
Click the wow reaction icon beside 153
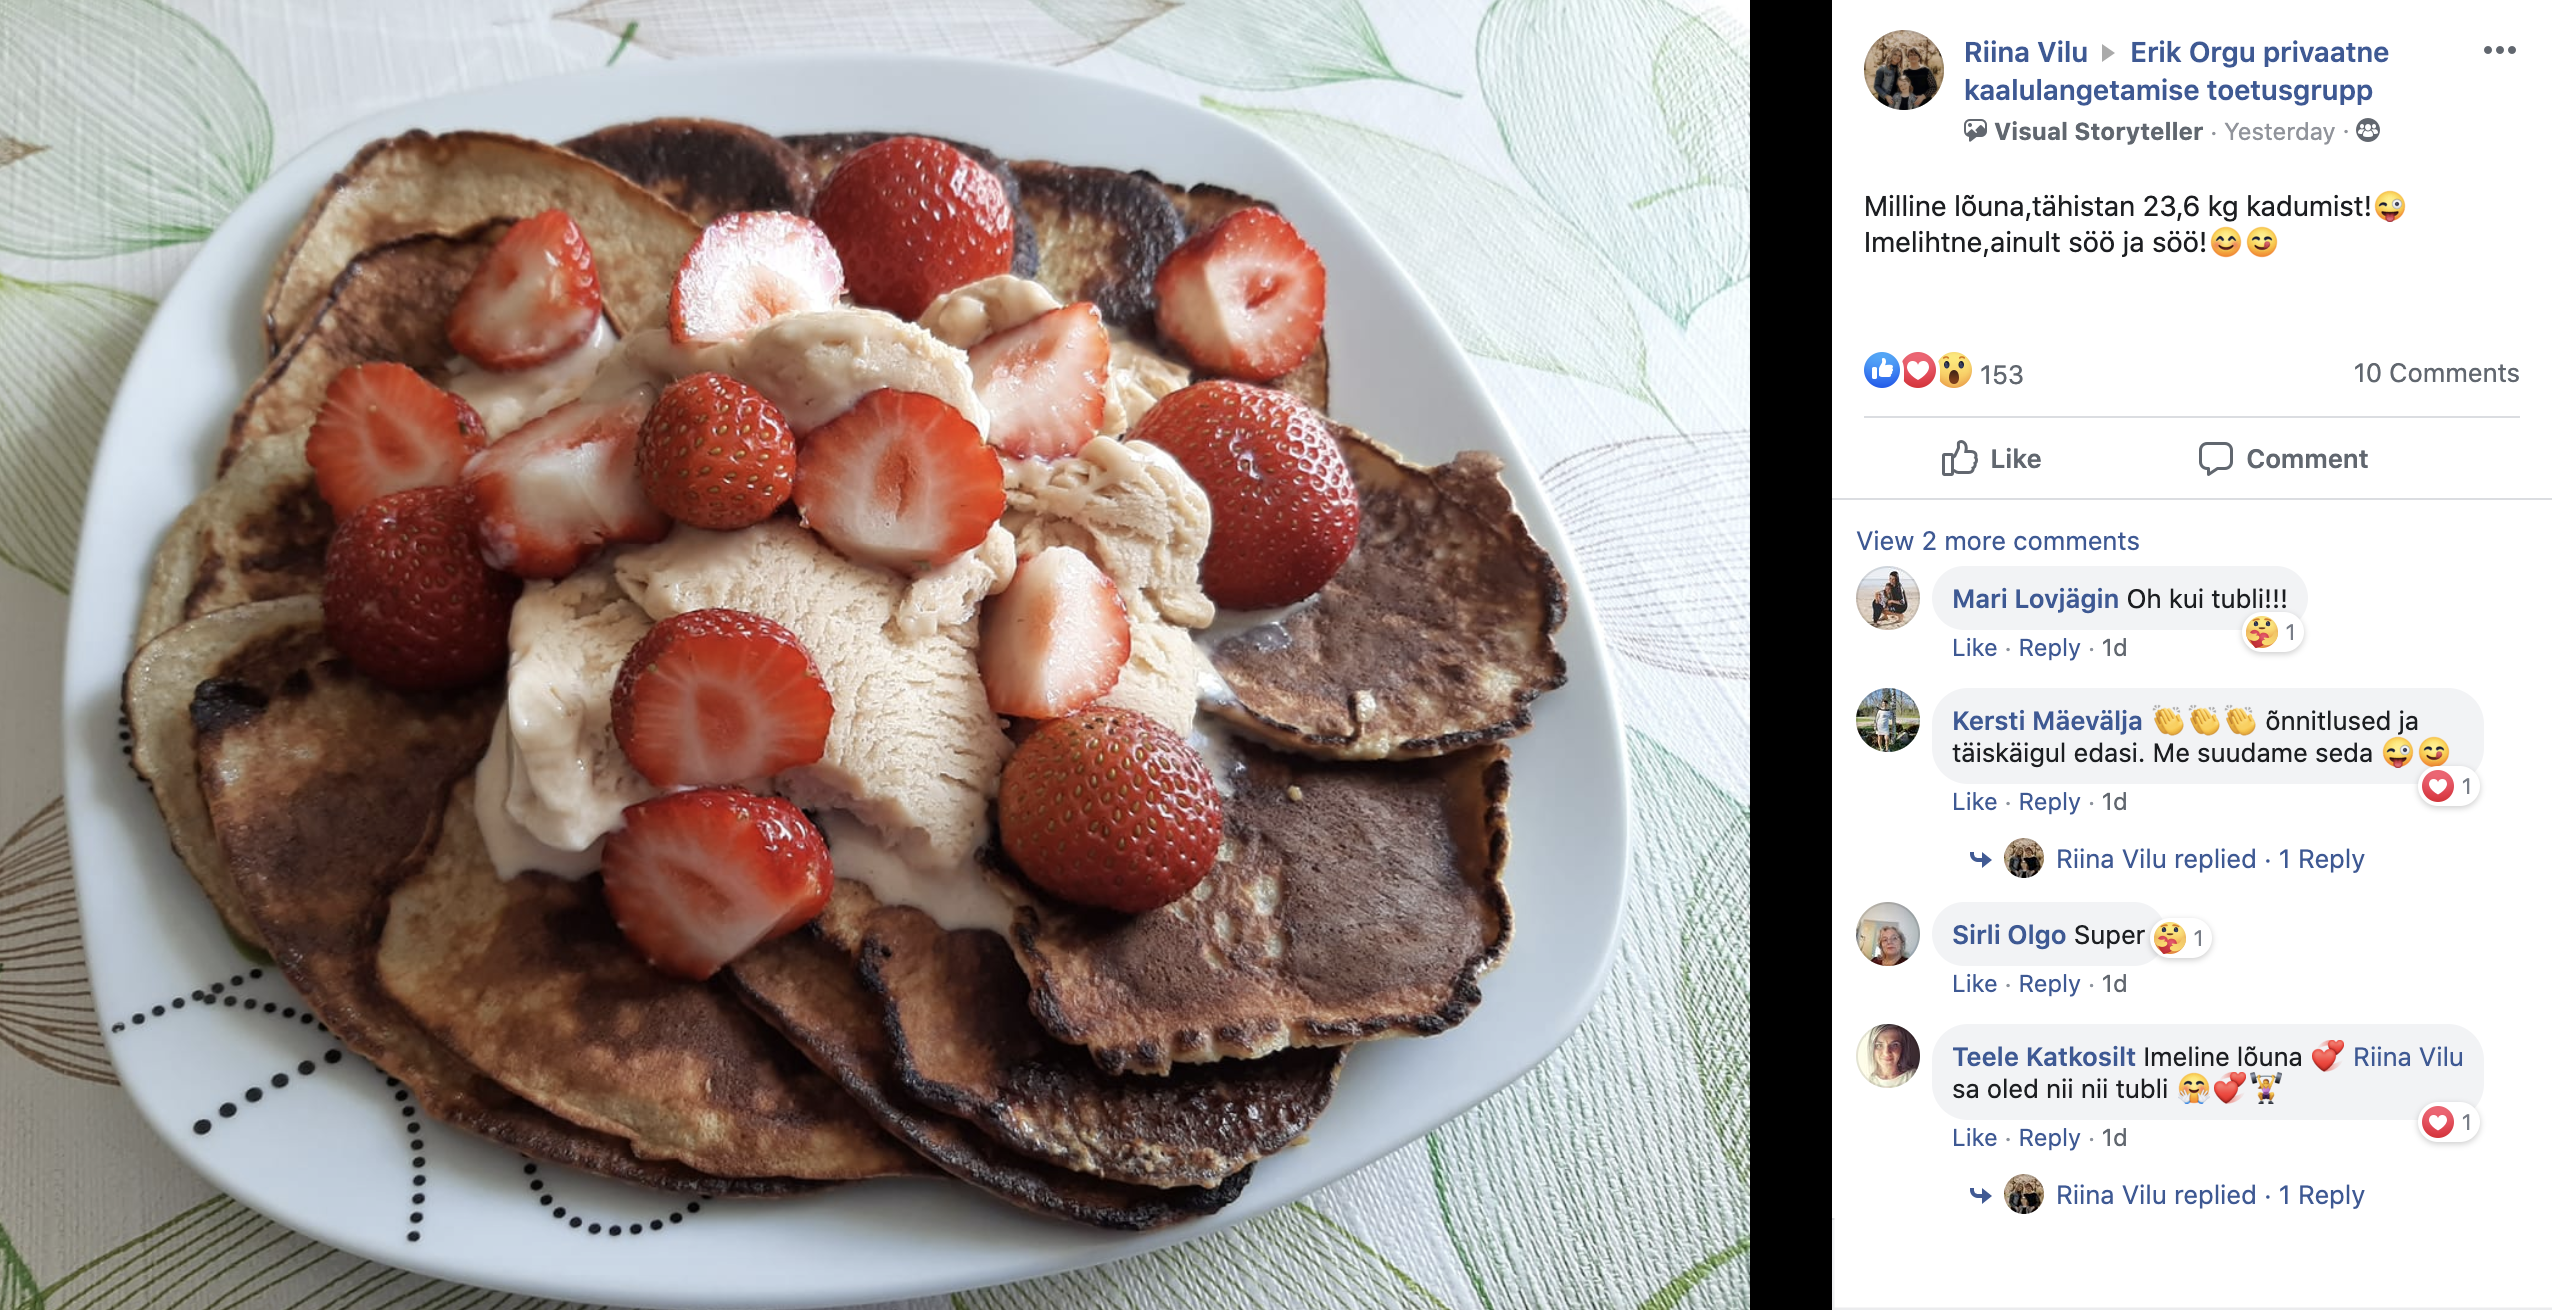(x=1954, y=371)
